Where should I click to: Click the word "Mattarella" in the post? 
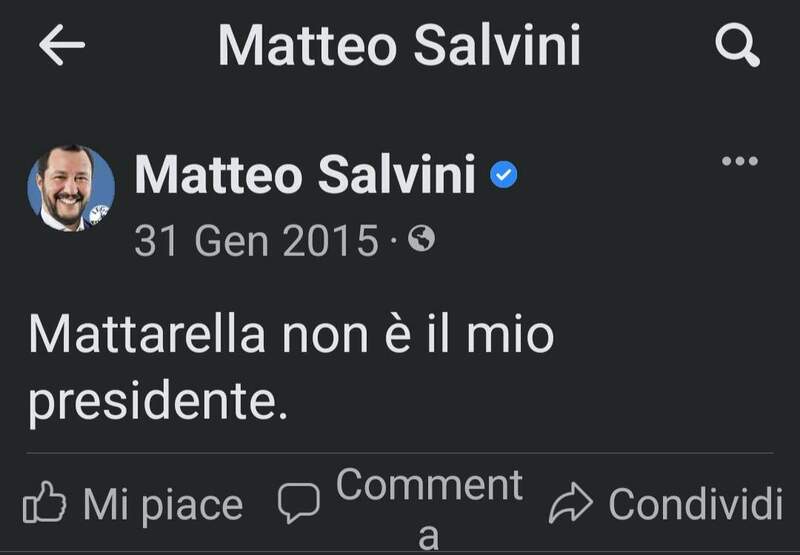click(x=147, y=334)
